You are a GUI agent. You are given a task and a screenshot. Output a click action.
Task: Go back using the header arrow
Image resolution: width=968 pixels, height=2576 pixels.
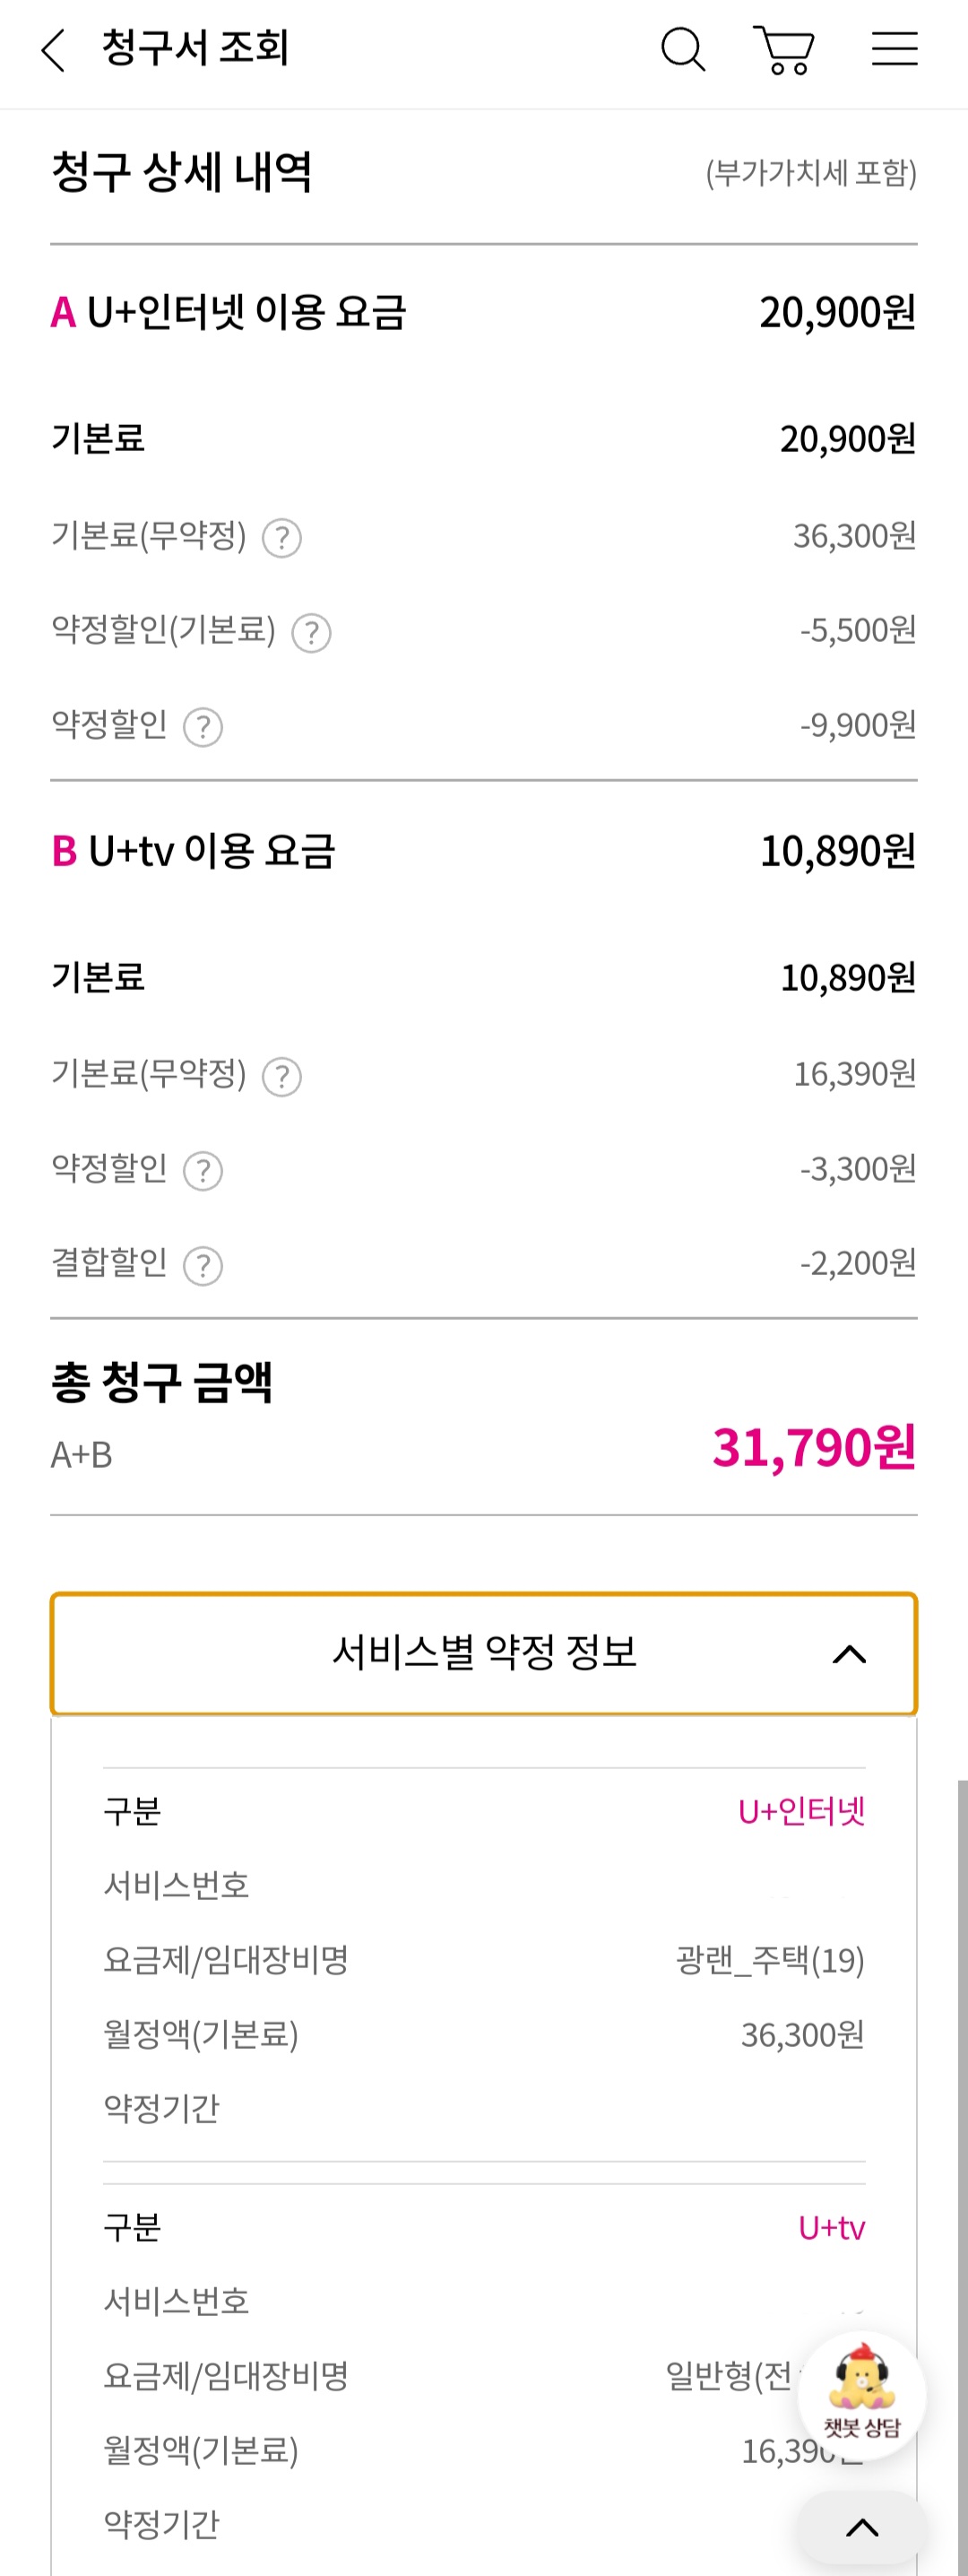coord(53,50)
